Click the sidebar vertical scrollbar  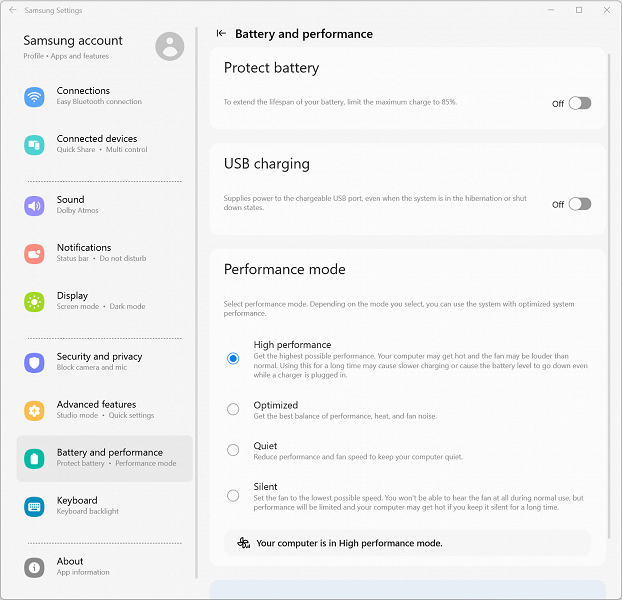[x=197, y=300]
